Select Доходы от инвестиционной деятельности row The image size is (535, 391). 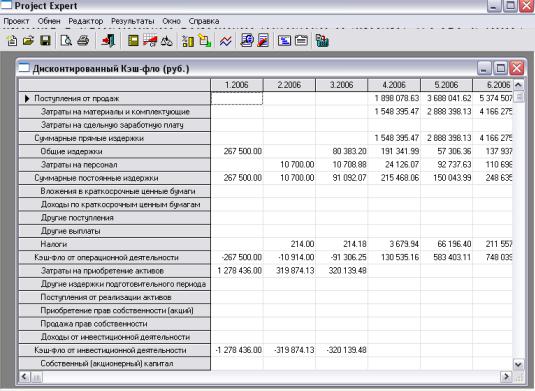click(x=115, y=337)
